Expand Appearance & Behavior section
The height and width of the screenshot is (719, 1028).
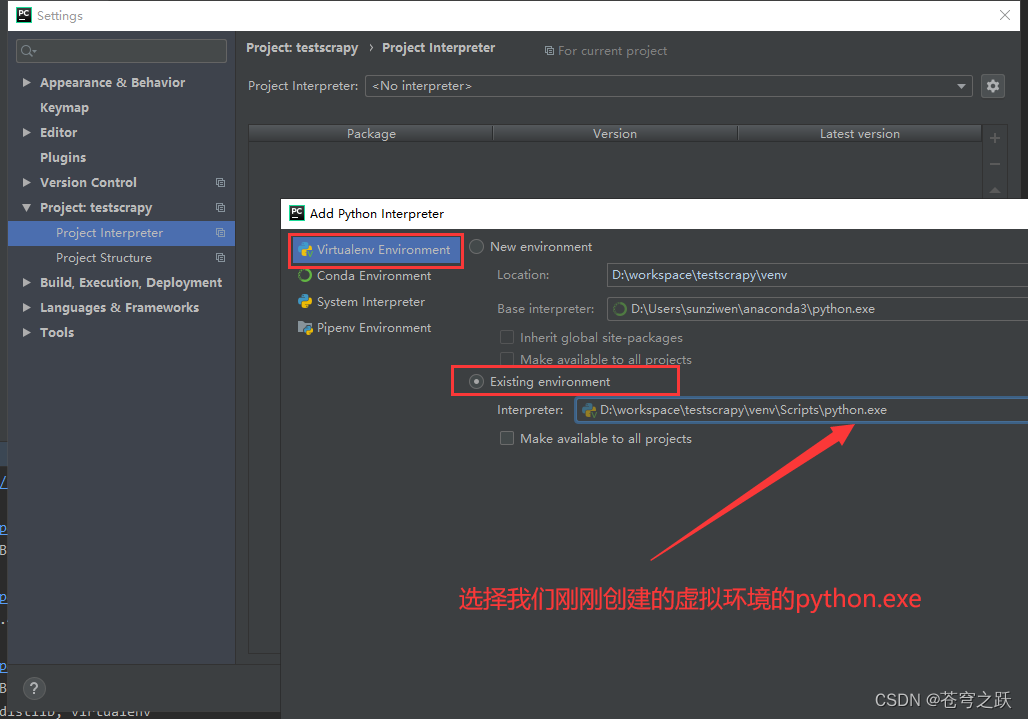point(26,83)
